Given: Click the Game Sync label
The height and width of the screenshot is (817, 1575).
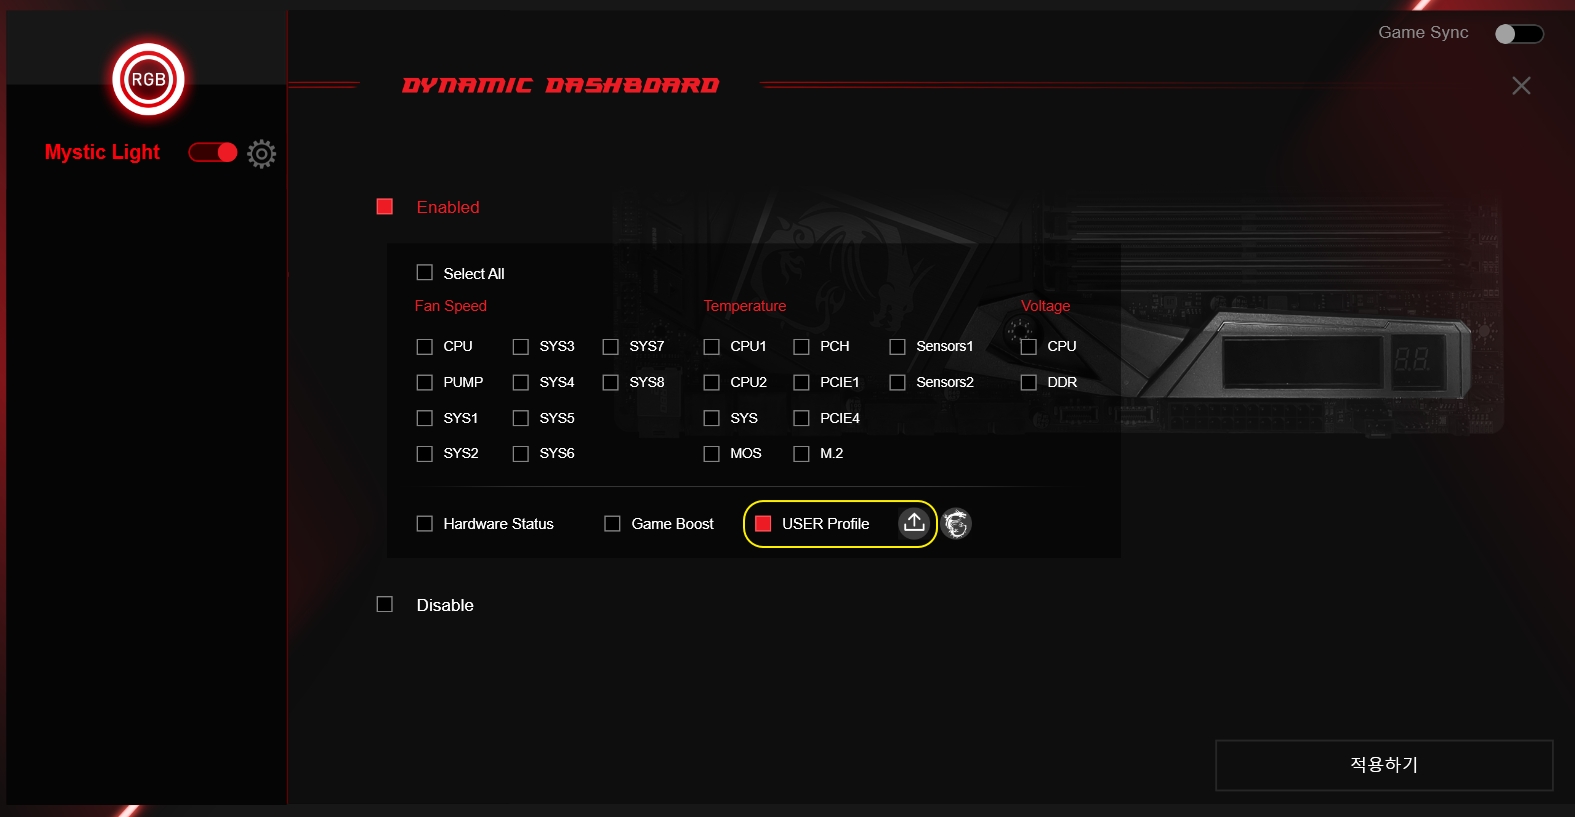Looking at the screenshot, I should coord(1423,32).
